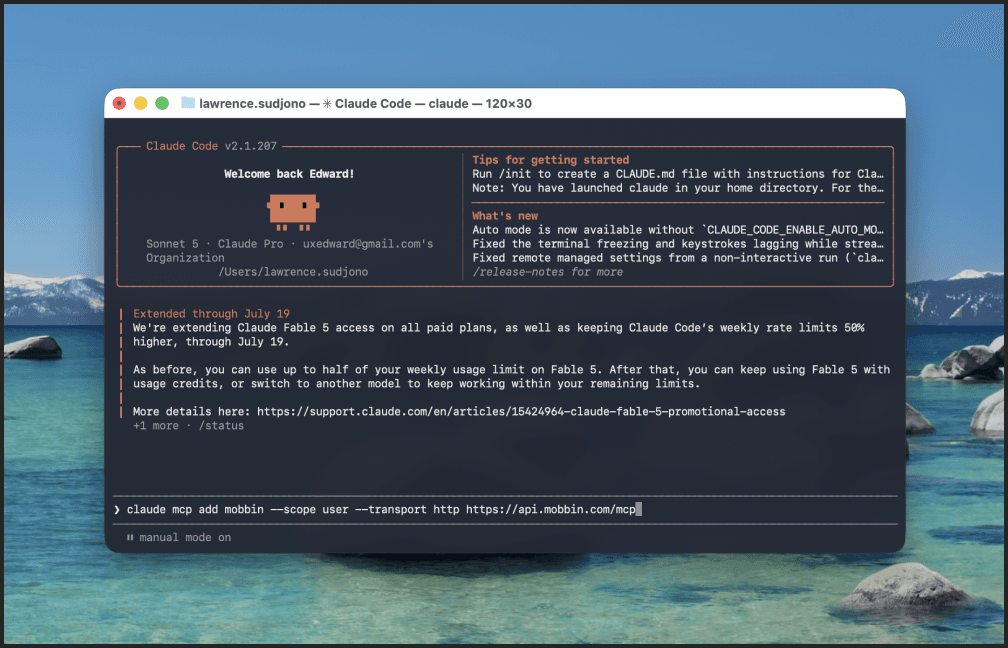
Task: Open the support.claude.com promotional access link
Action: [521, 411]
